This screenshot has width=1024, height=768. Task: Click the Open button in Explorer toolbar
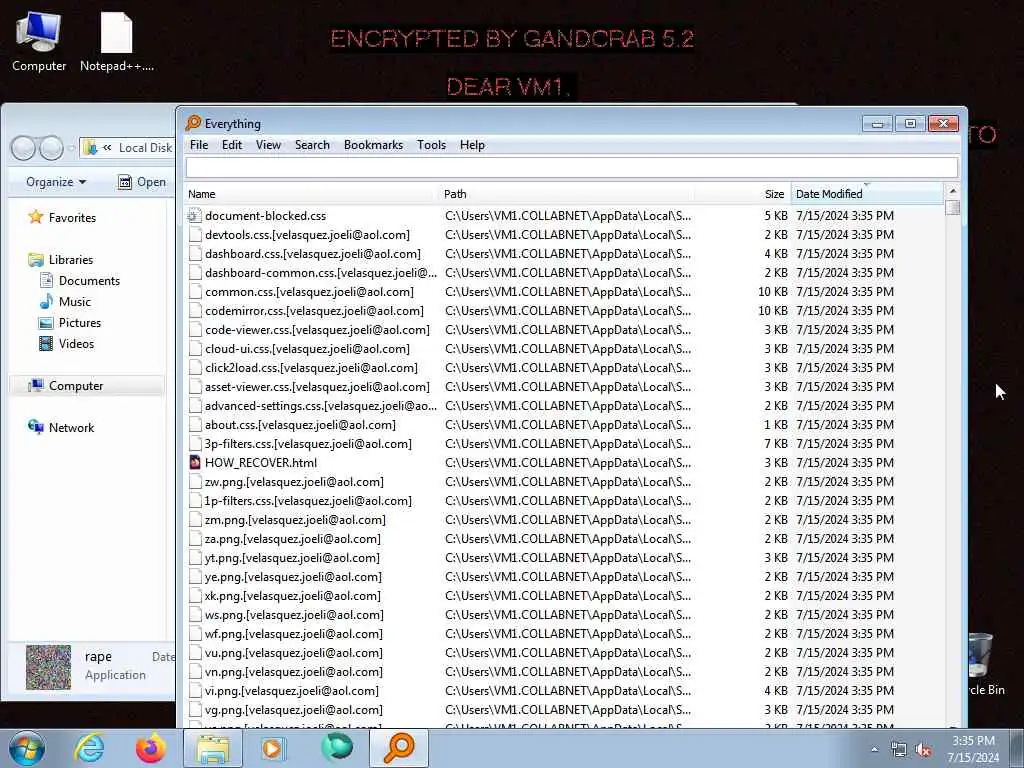[142, 182]
